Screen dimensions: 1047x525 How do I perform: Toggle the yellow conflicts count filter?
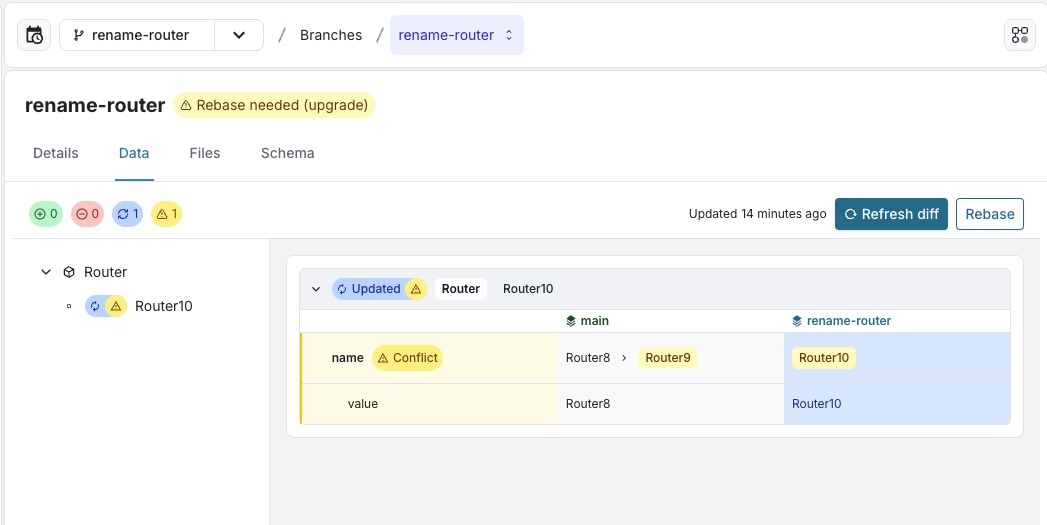point(166,214)
